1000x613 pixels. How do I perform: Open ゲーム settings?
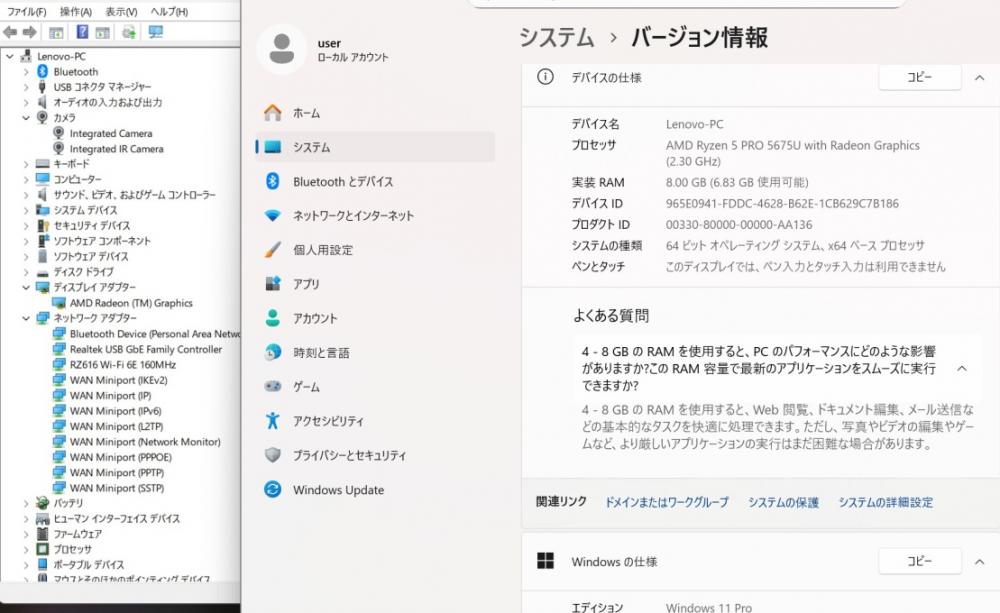[375, 387]
